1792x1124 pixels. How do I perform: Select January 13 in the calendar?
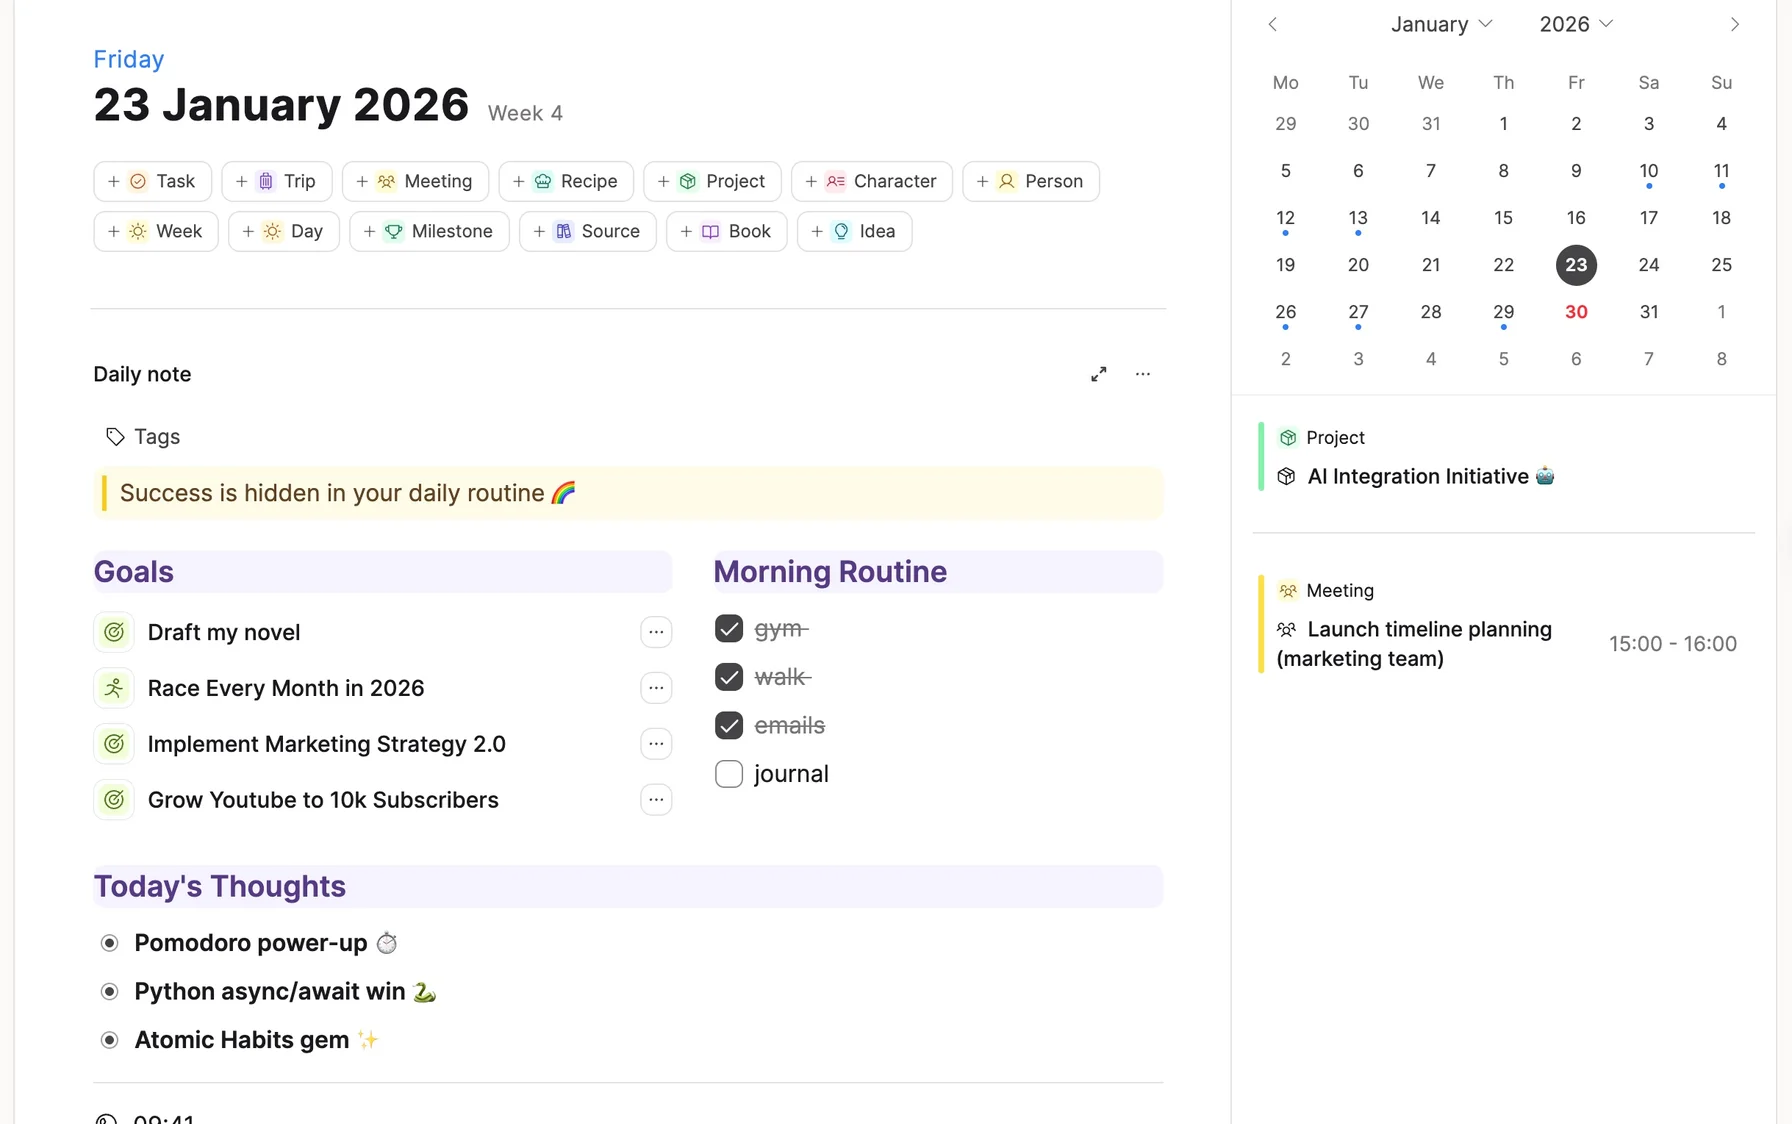tap(1358, 218)
